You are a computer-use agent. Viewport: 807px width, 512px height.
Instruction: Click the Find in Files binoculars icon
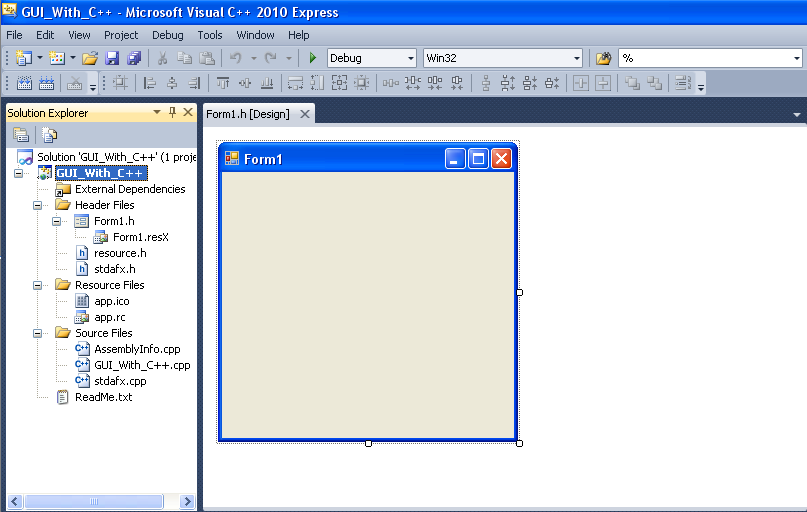[604, 58]
